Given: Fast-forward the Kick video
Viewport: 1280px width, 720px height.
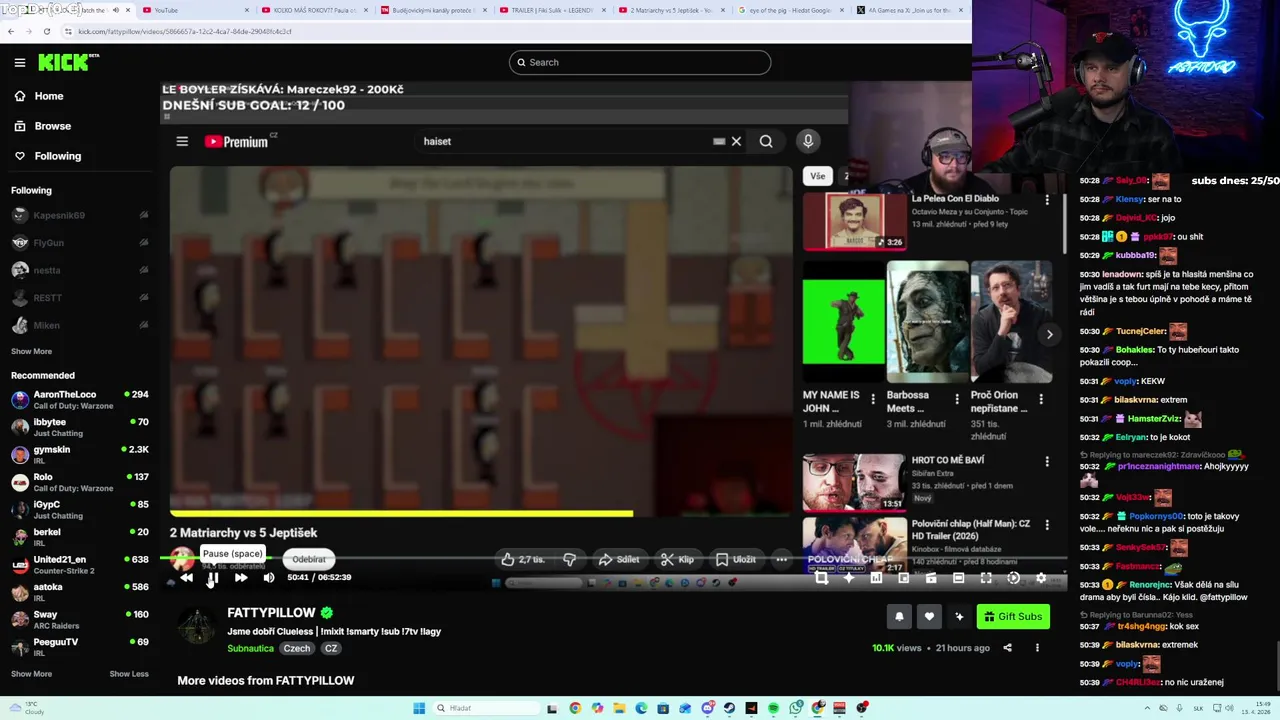Looking at the screenshot, I should (x=241, y=577).
